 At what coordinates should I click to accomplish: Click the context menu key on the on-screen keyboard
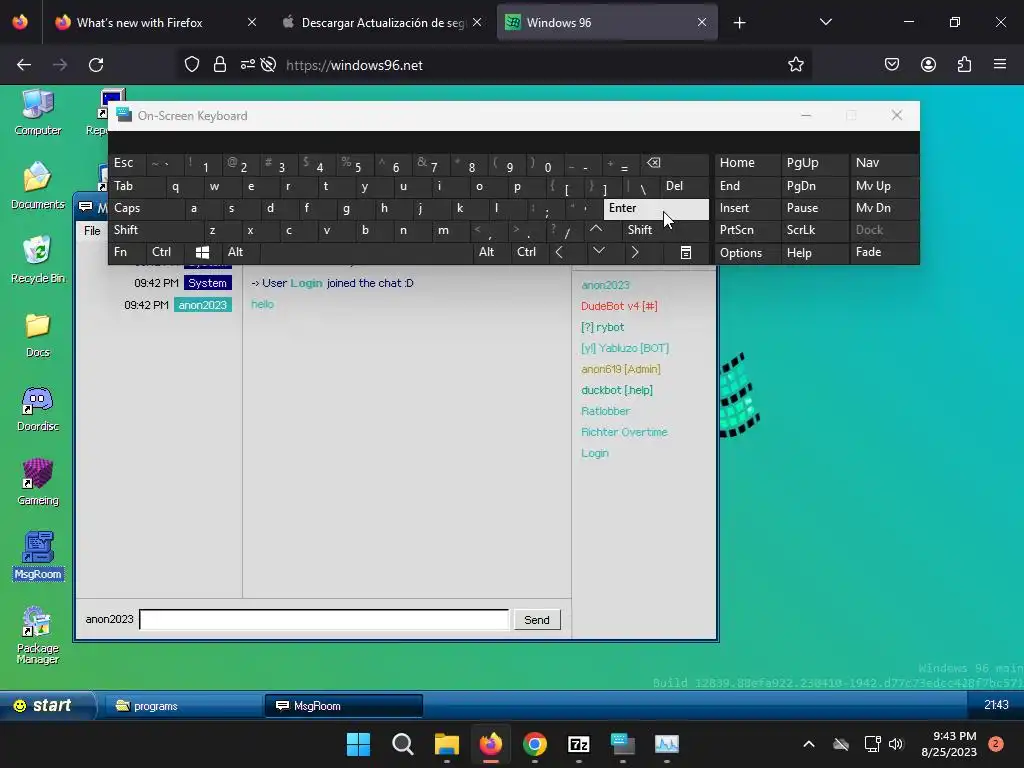click(x=686, y=253)
